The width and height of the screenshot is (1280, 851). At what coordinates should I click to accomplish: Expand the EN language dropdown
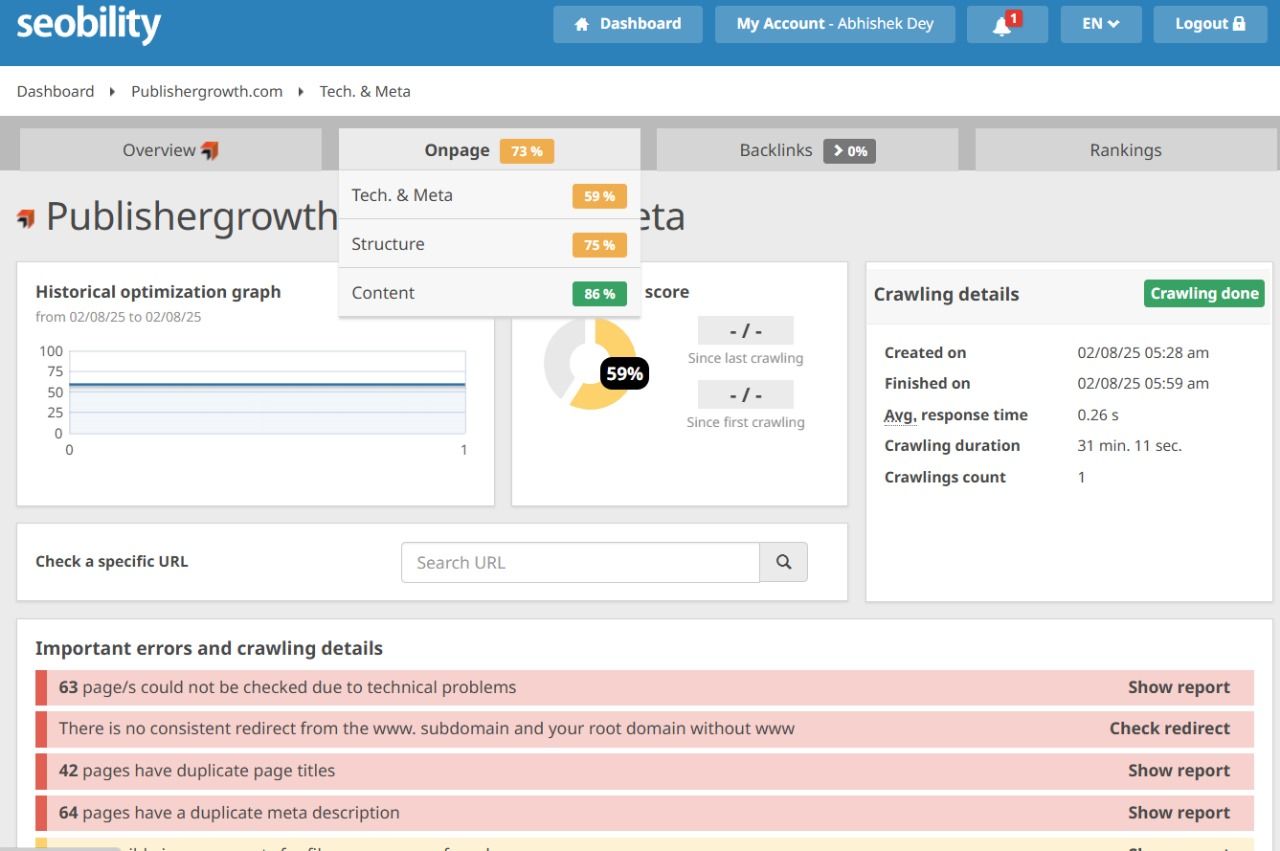1101,24
